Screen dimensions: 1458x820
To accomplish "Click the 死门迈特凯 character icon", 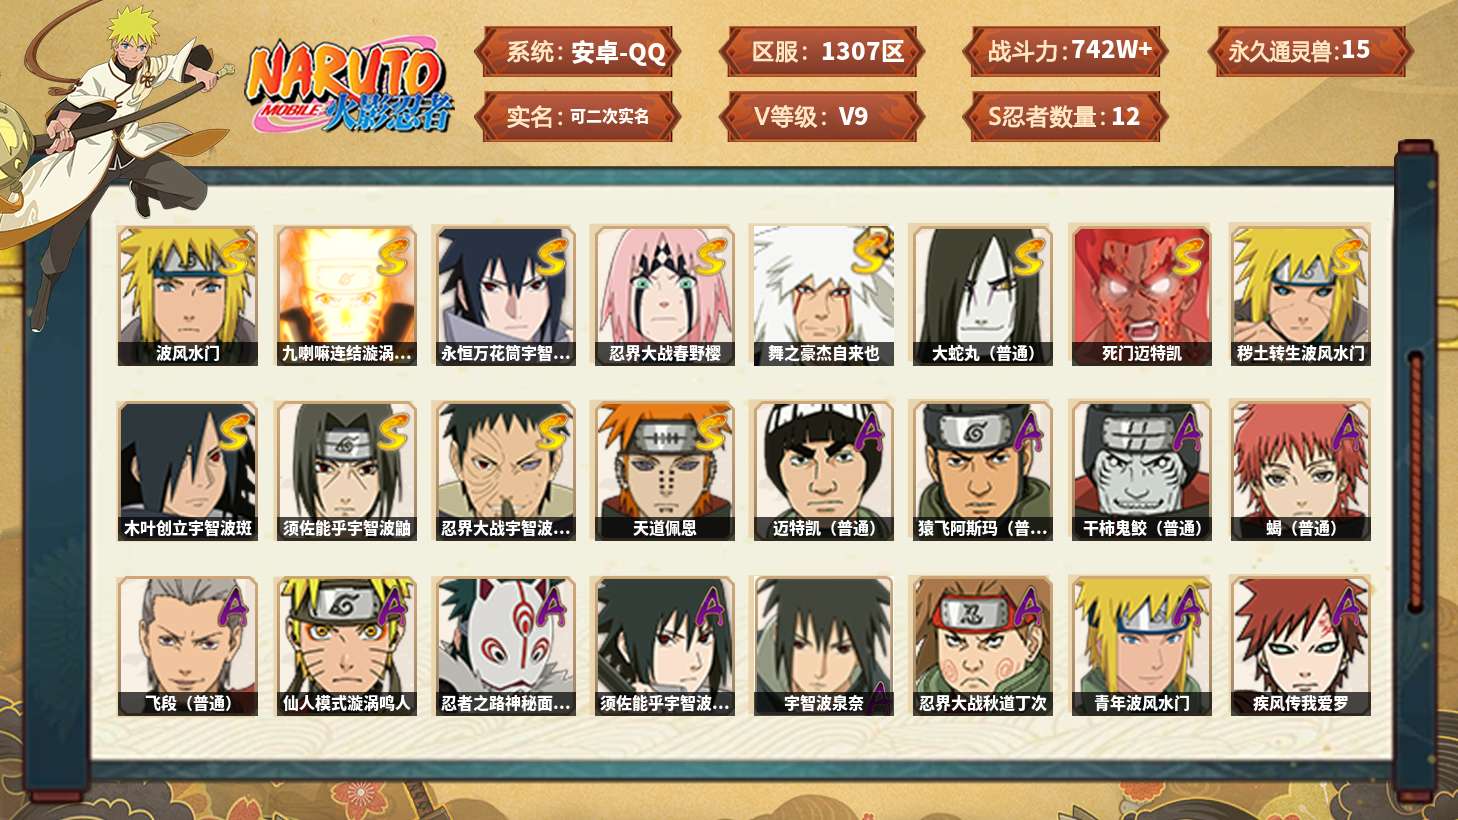I will [x=1141, y=295].
